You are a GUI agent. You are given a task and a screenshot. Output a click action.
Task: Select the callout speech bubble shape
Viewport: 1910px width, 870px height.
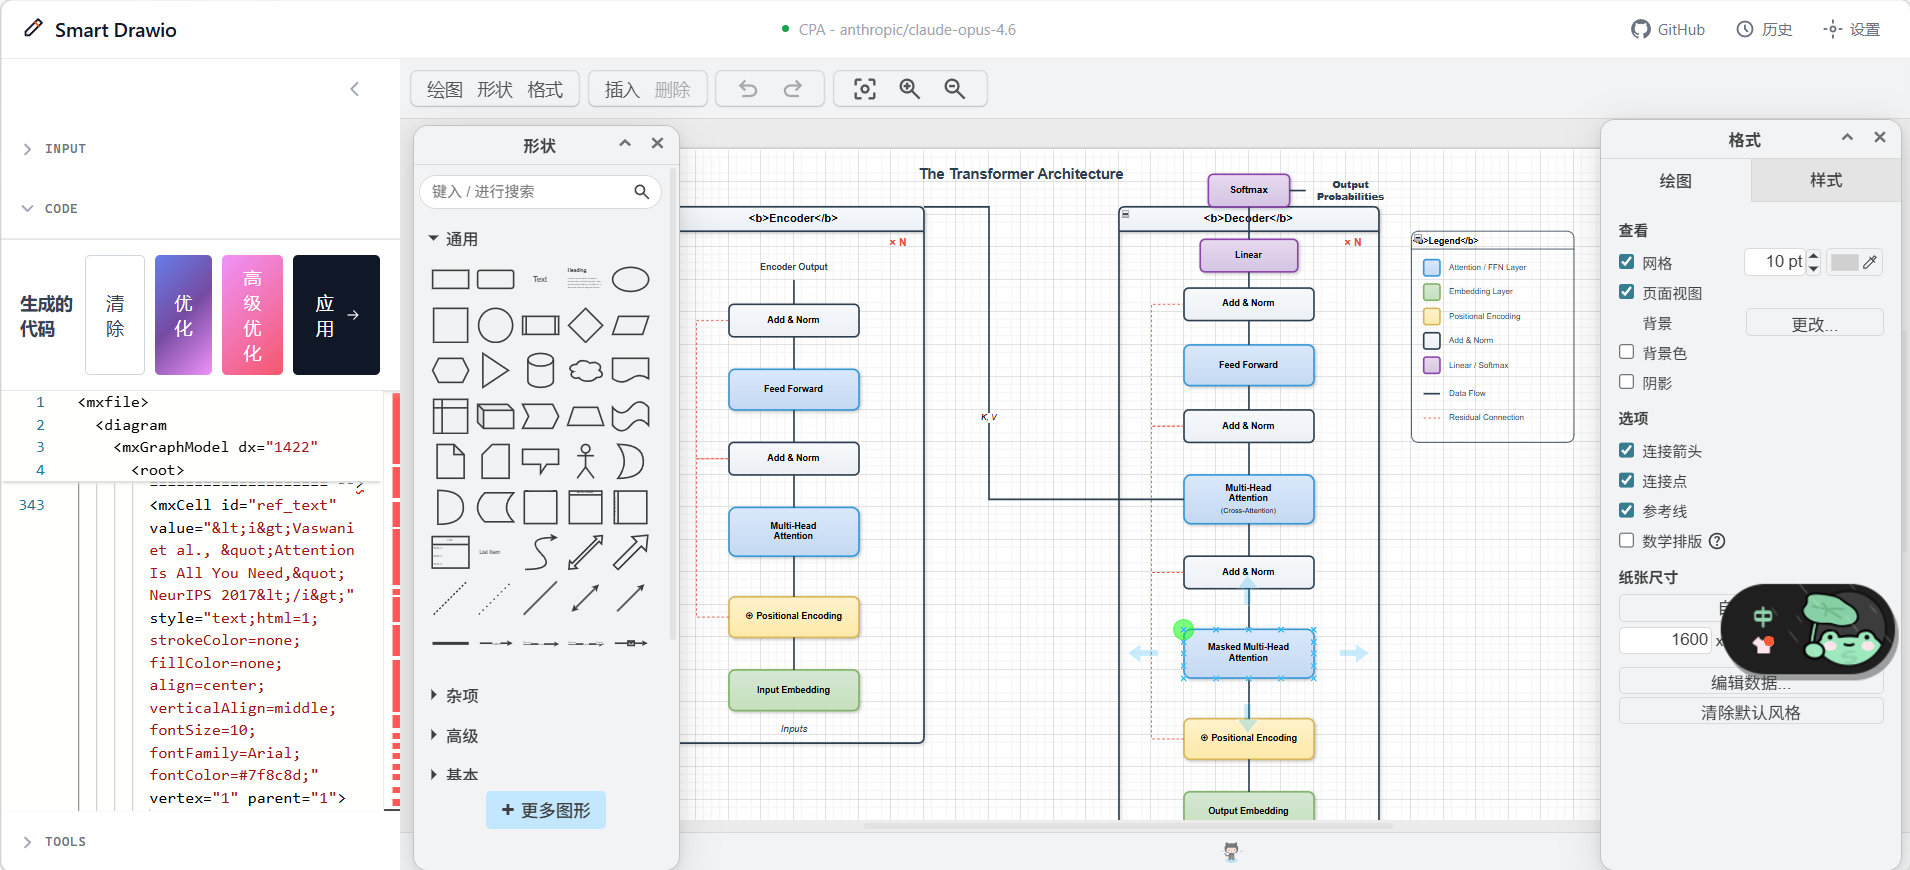[x=540, y=461]
